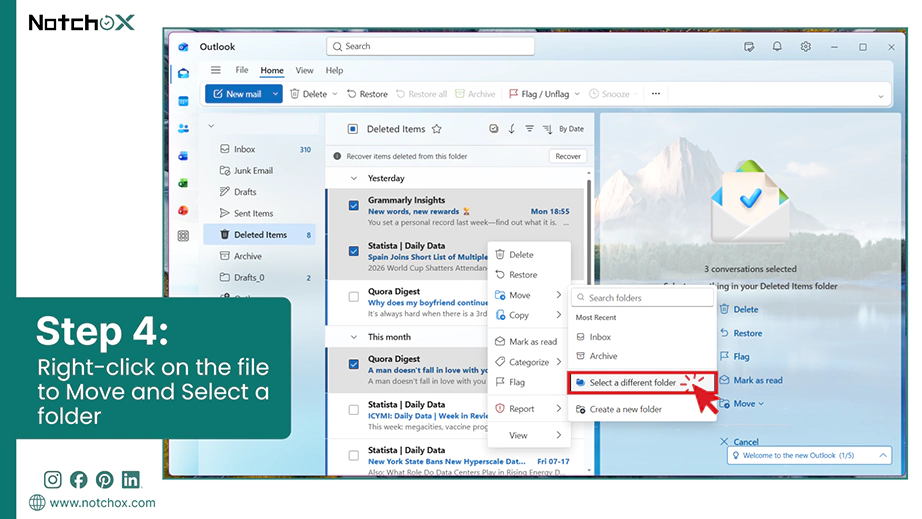Open the Help tab
Viewport: 922px width, 519px height.
334,70
